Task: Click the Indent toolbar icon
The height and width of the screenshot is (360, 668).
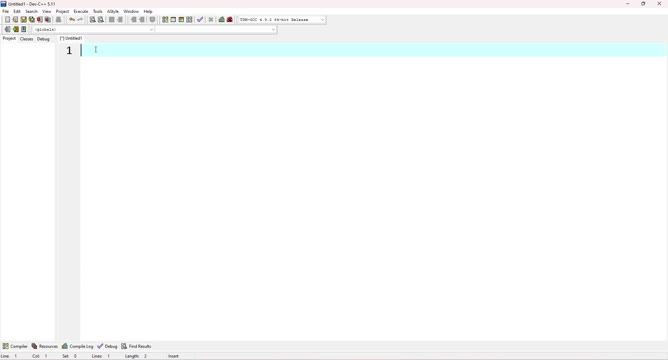Action: coord(112,20)
